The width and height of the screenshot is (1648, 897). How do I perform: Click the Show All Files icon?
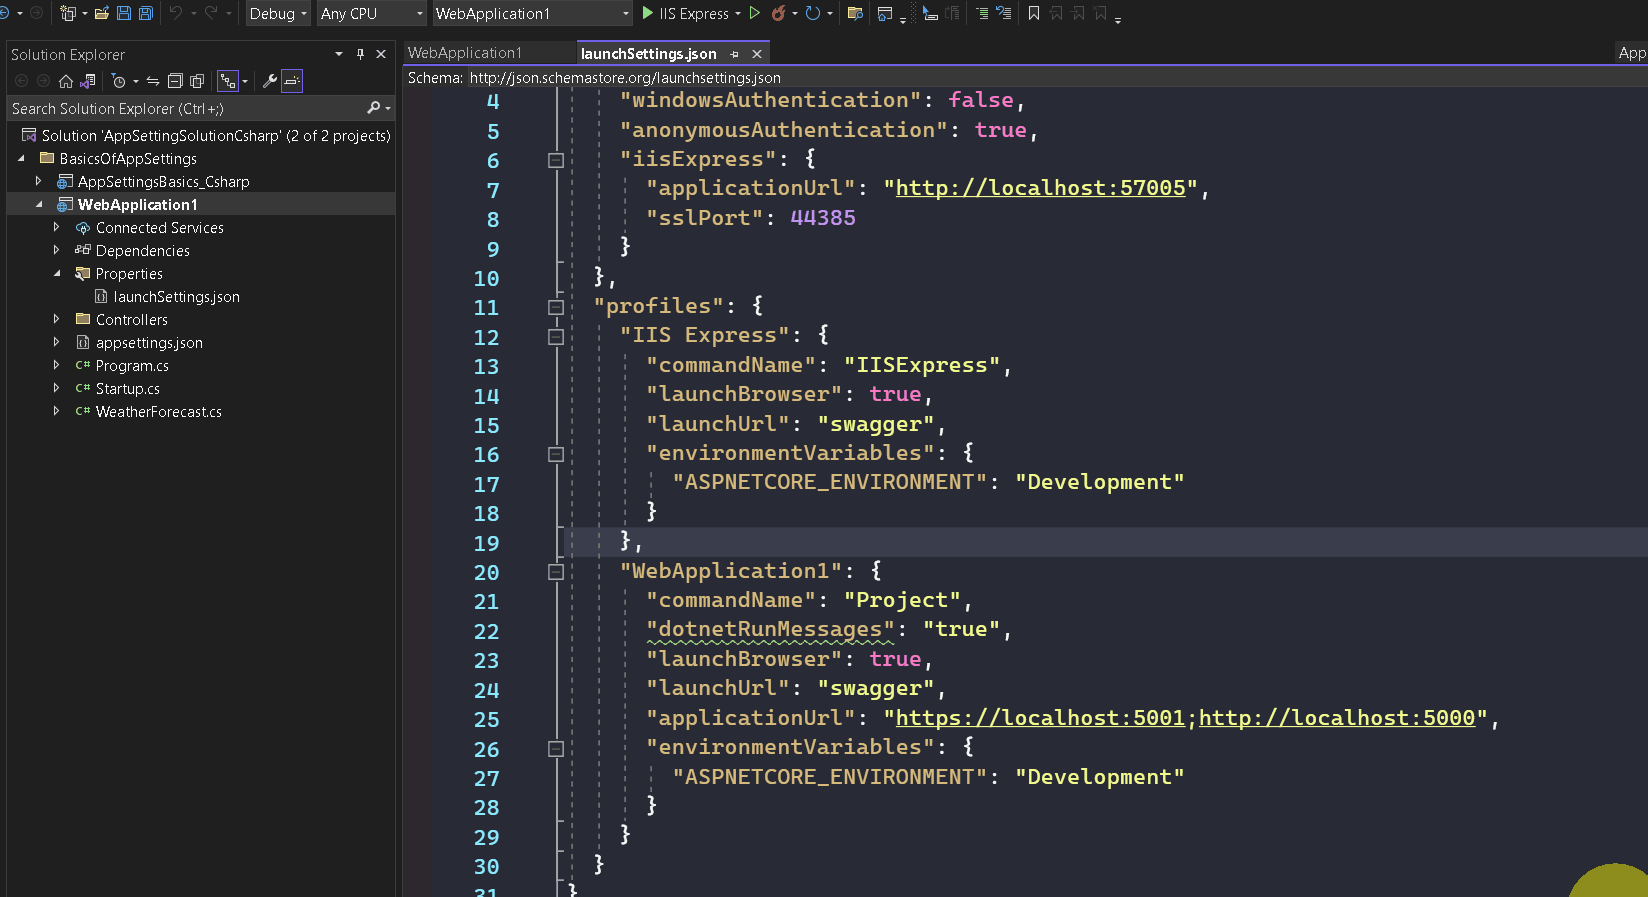(197, 81)
